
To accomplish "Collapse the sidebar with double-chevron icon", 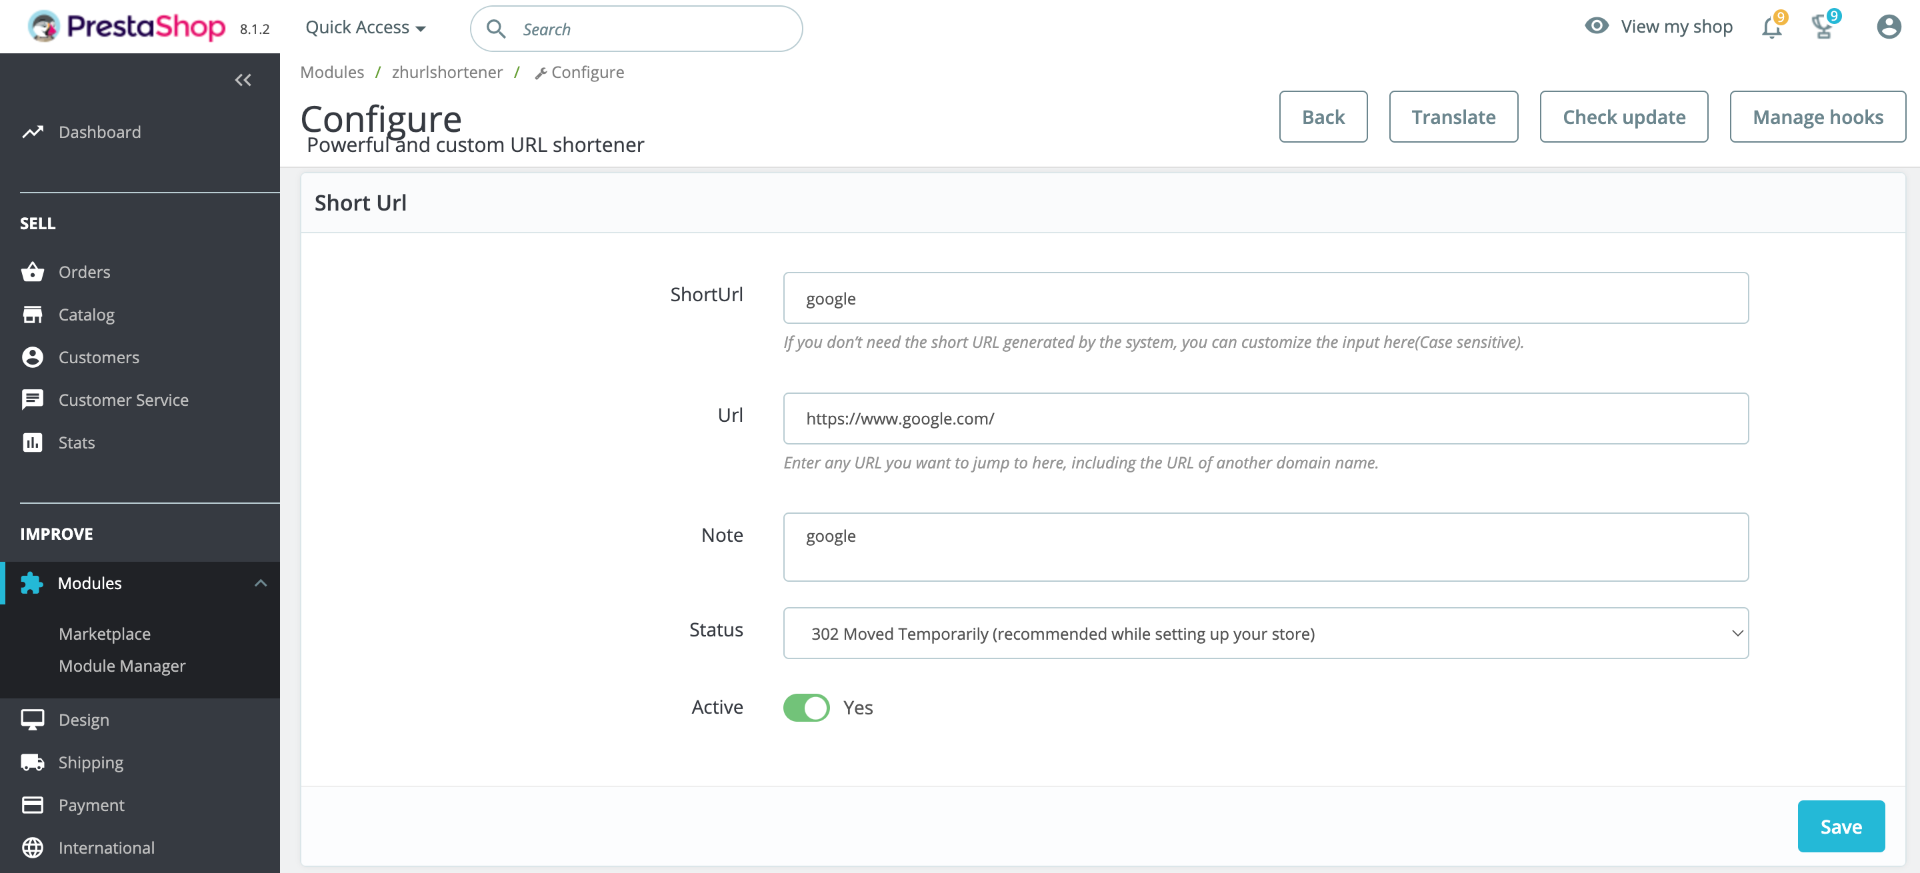I will pyautogui.click(x=243, y=80).
